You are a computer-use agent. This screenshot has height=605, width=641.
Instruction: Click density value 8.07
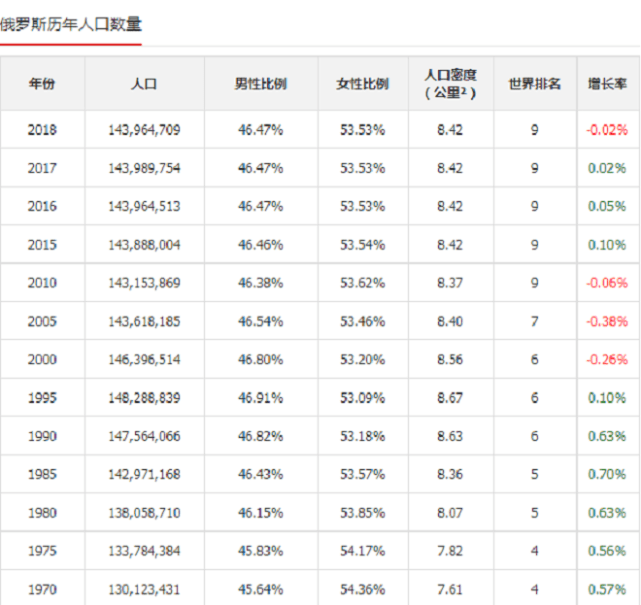pos(450,513)
